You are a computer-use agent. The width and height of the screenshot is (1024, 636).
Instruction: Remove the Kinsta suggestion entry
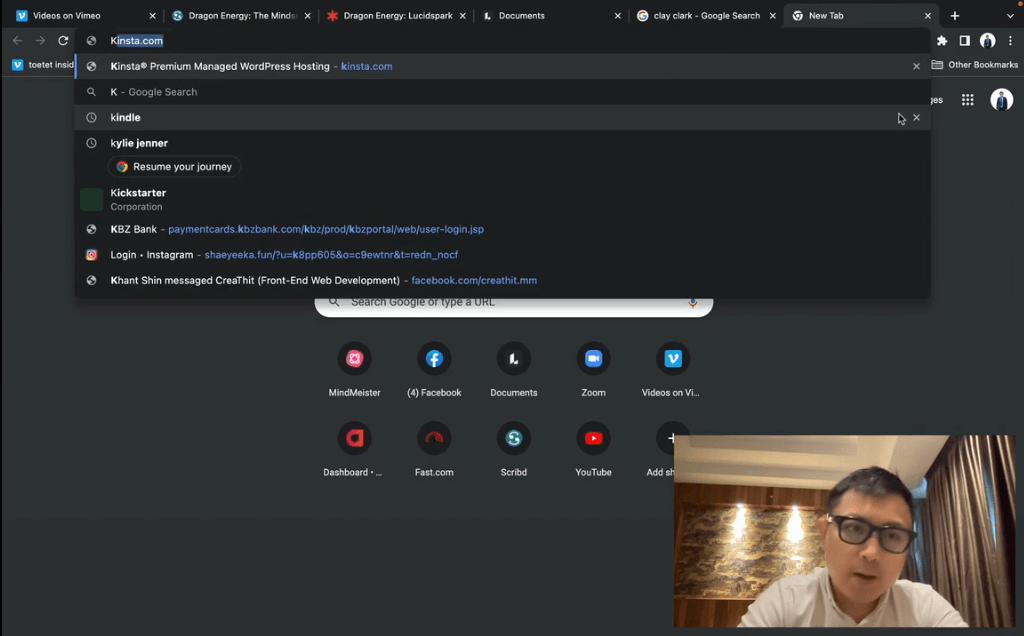(x=916, y=66)
